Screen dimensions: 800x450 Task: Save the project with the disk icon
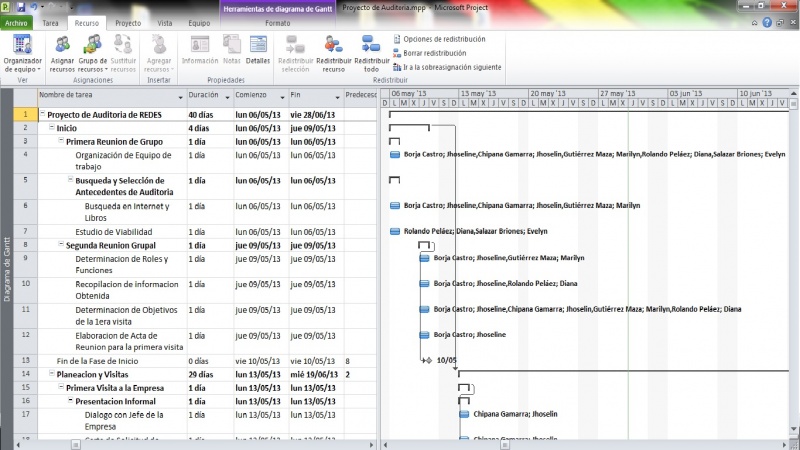click(x=22, y=6)
